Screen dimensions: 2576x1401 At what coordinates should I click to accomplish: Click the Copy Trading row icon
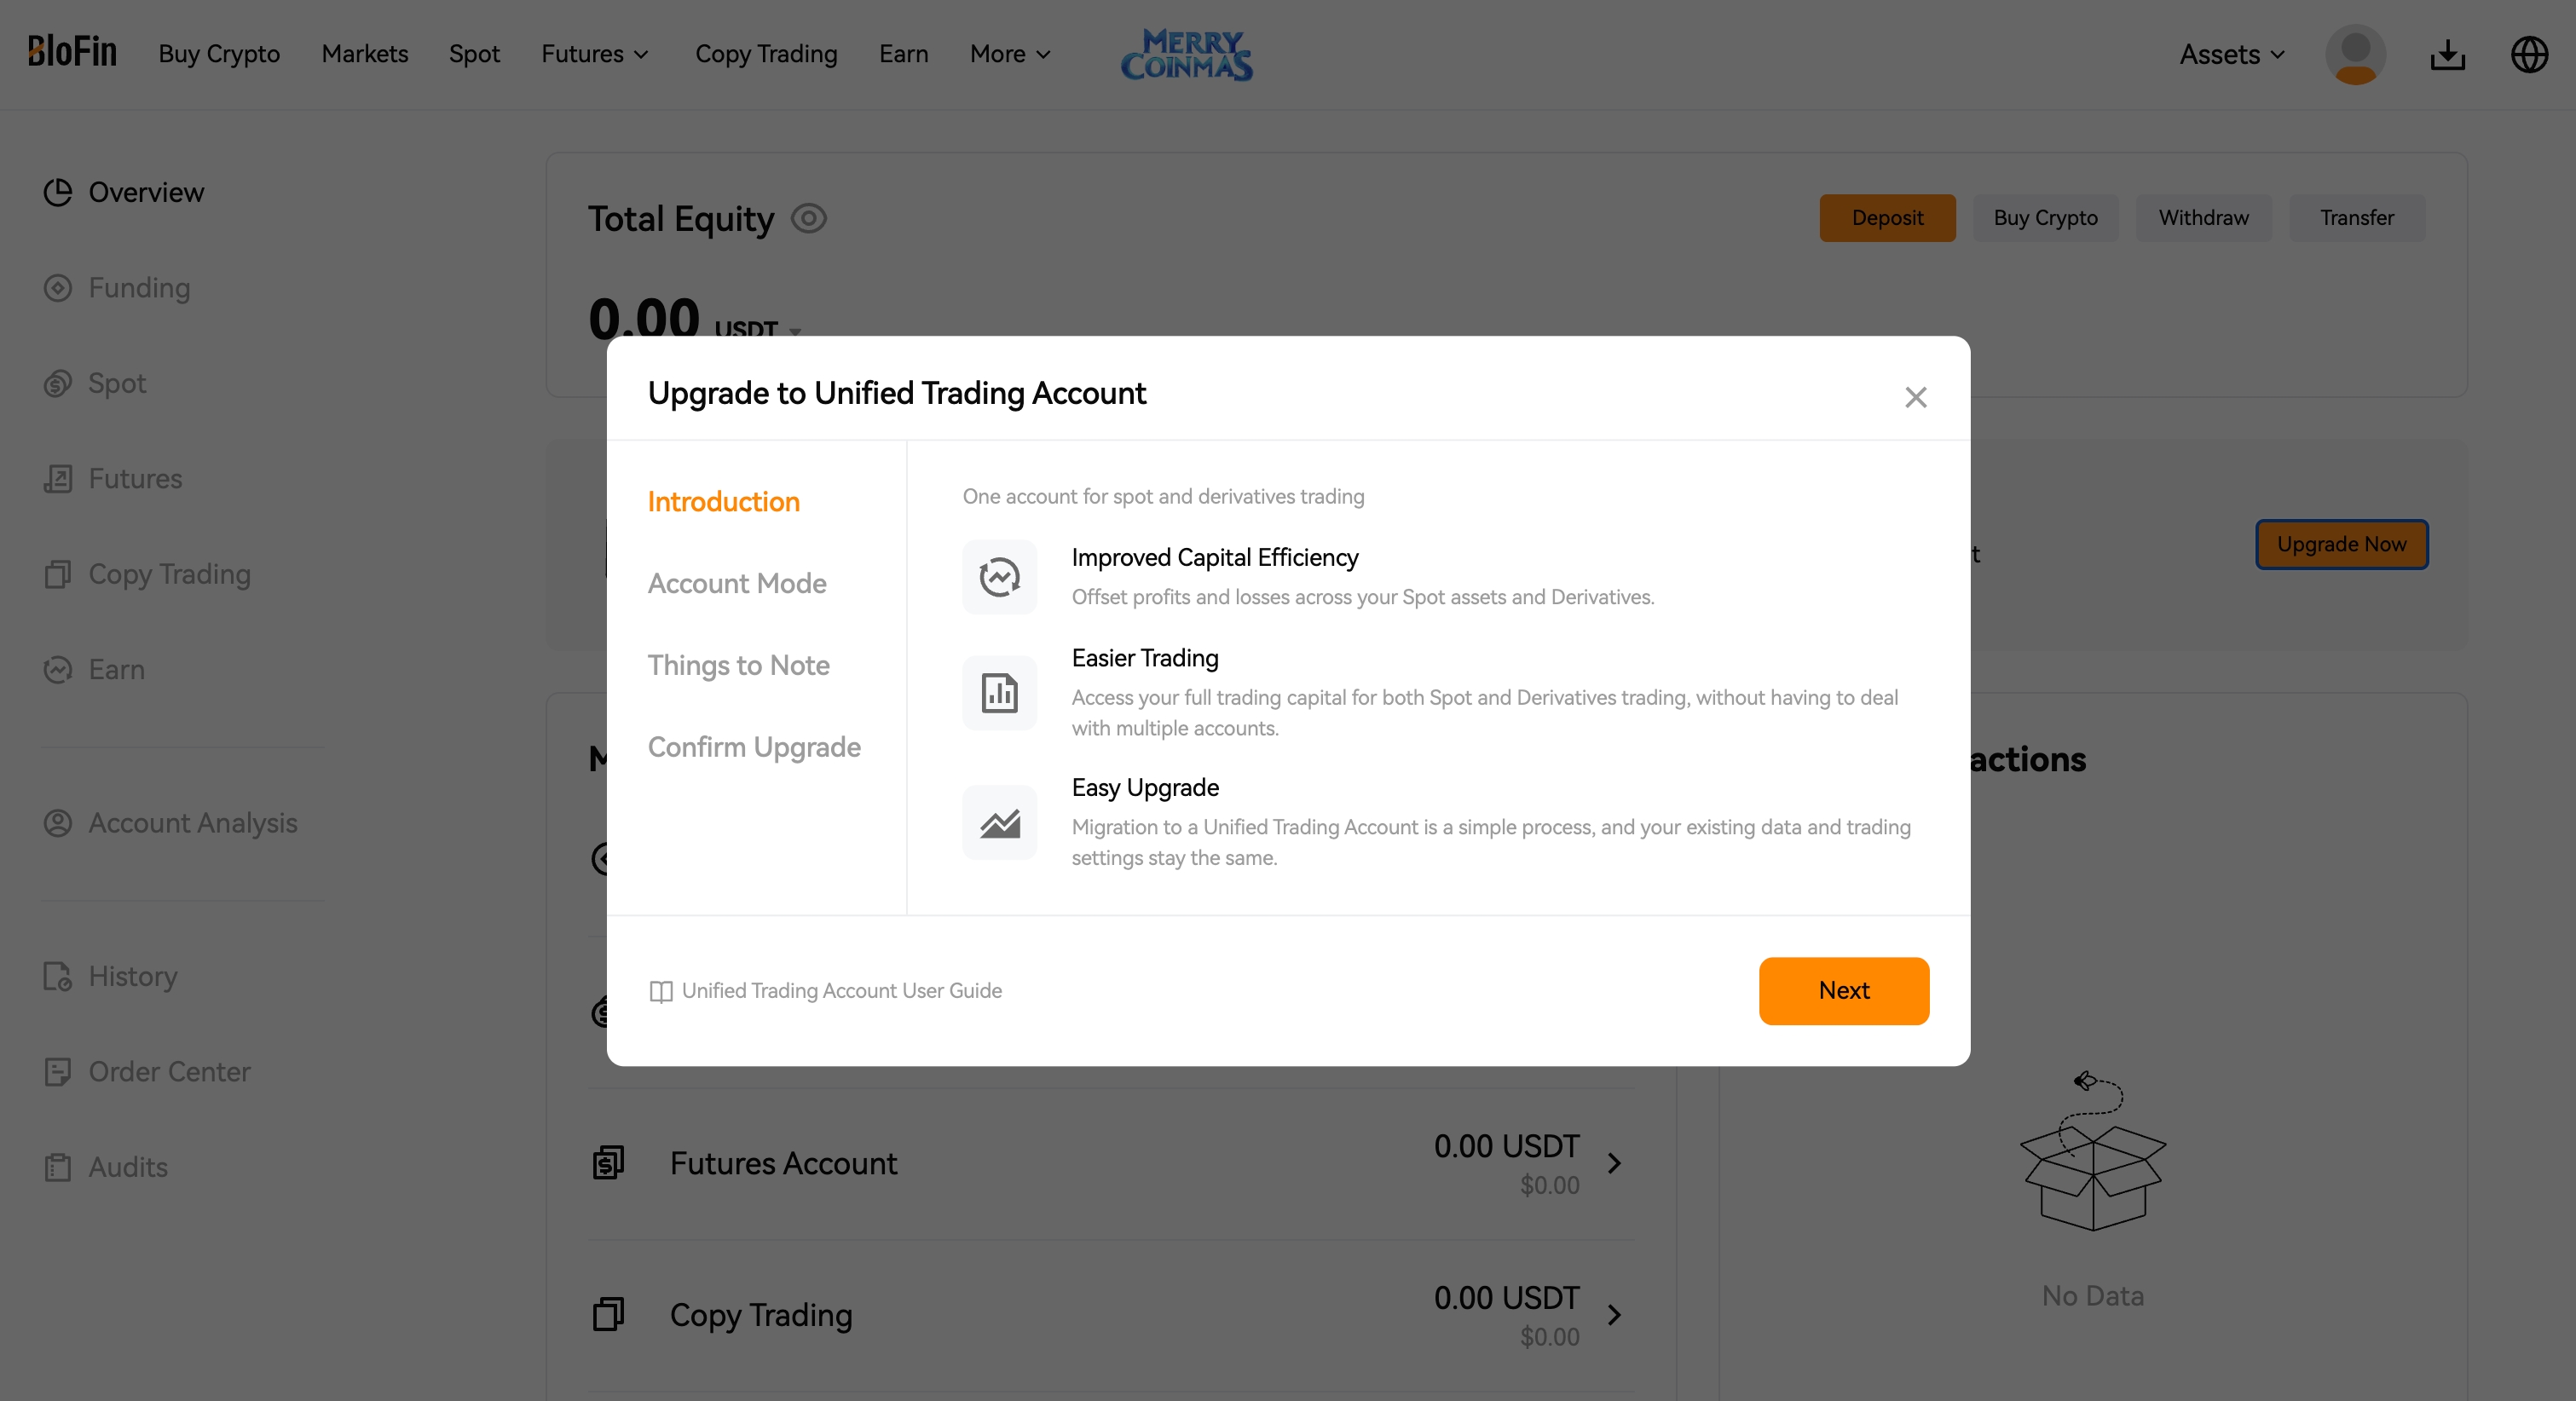point(608,1314)
